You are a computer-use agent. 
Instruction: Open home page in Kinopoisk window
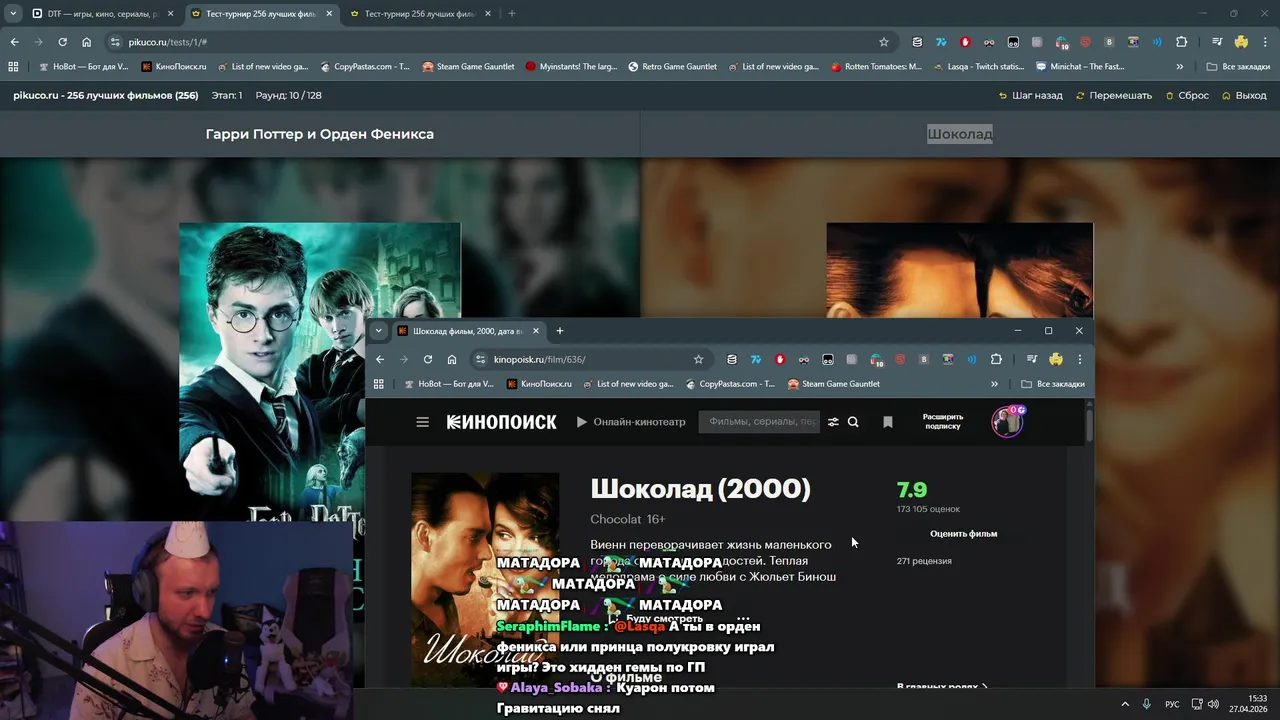(x=452, y=360)
